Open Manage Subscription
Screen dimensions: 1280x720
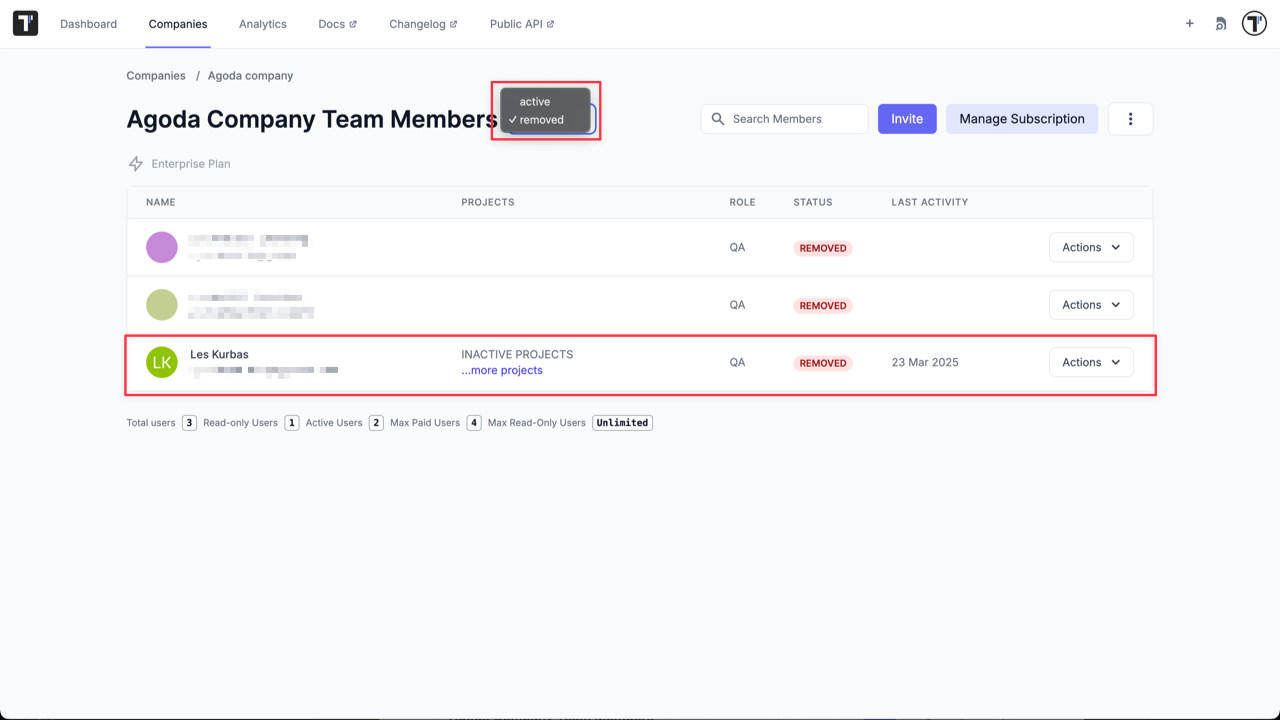(x=1021, y=118)
